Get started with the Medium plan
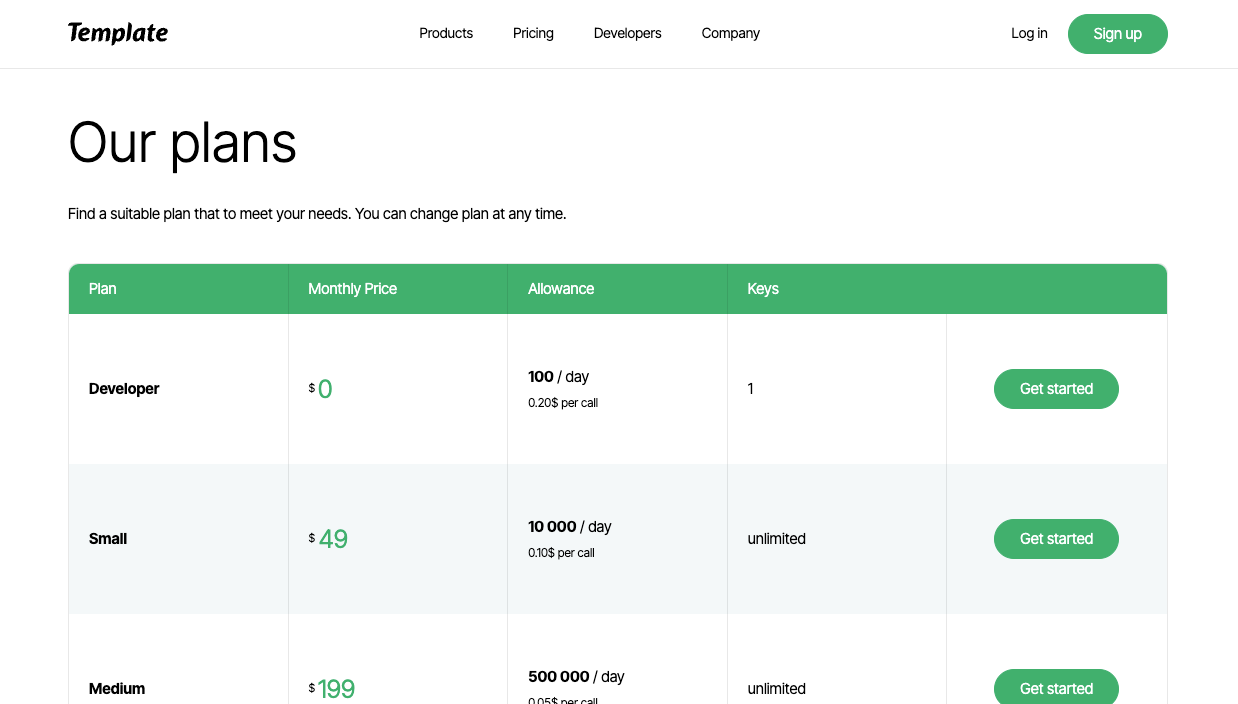 click(x=1056, y=687)
